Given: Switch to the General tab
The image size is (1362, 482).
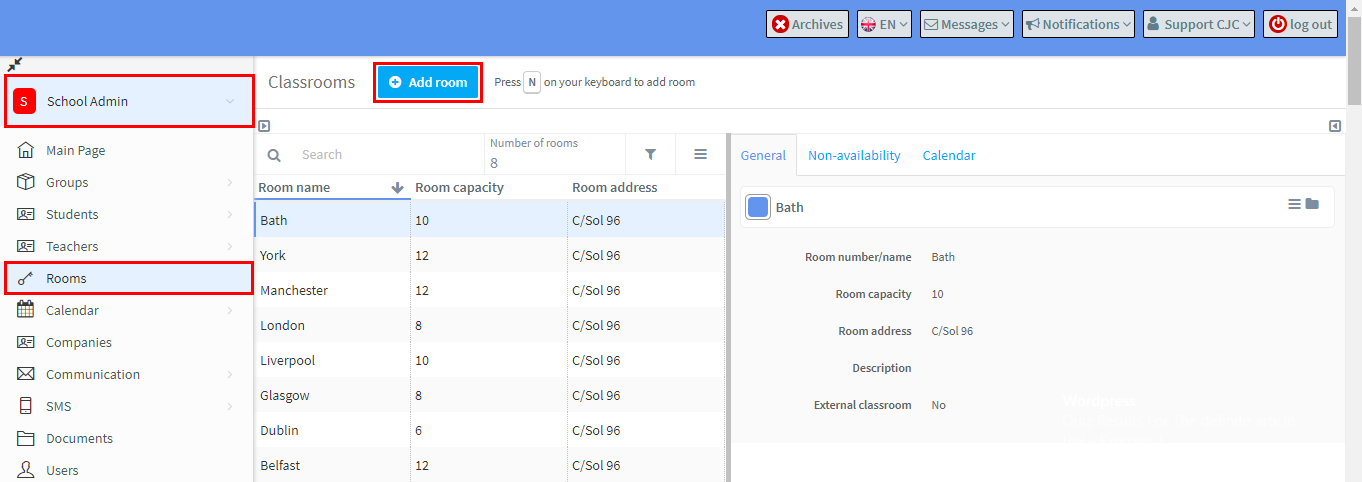Looking at the screenshot, I should point(763,155).
